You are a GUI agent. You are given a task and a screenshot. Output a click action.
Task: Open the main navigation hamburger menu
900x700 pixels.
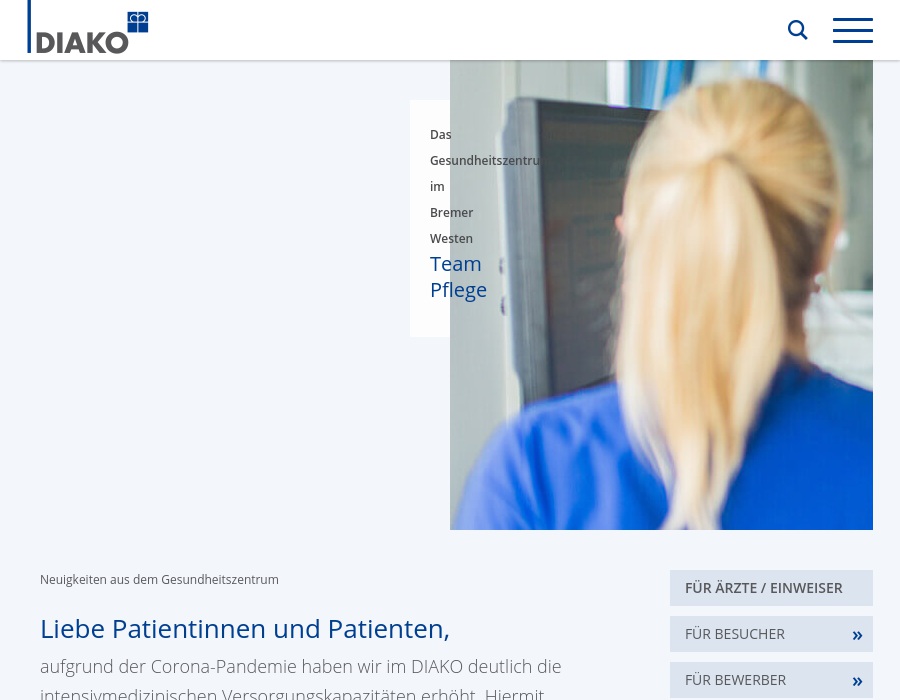pos(852,30)
